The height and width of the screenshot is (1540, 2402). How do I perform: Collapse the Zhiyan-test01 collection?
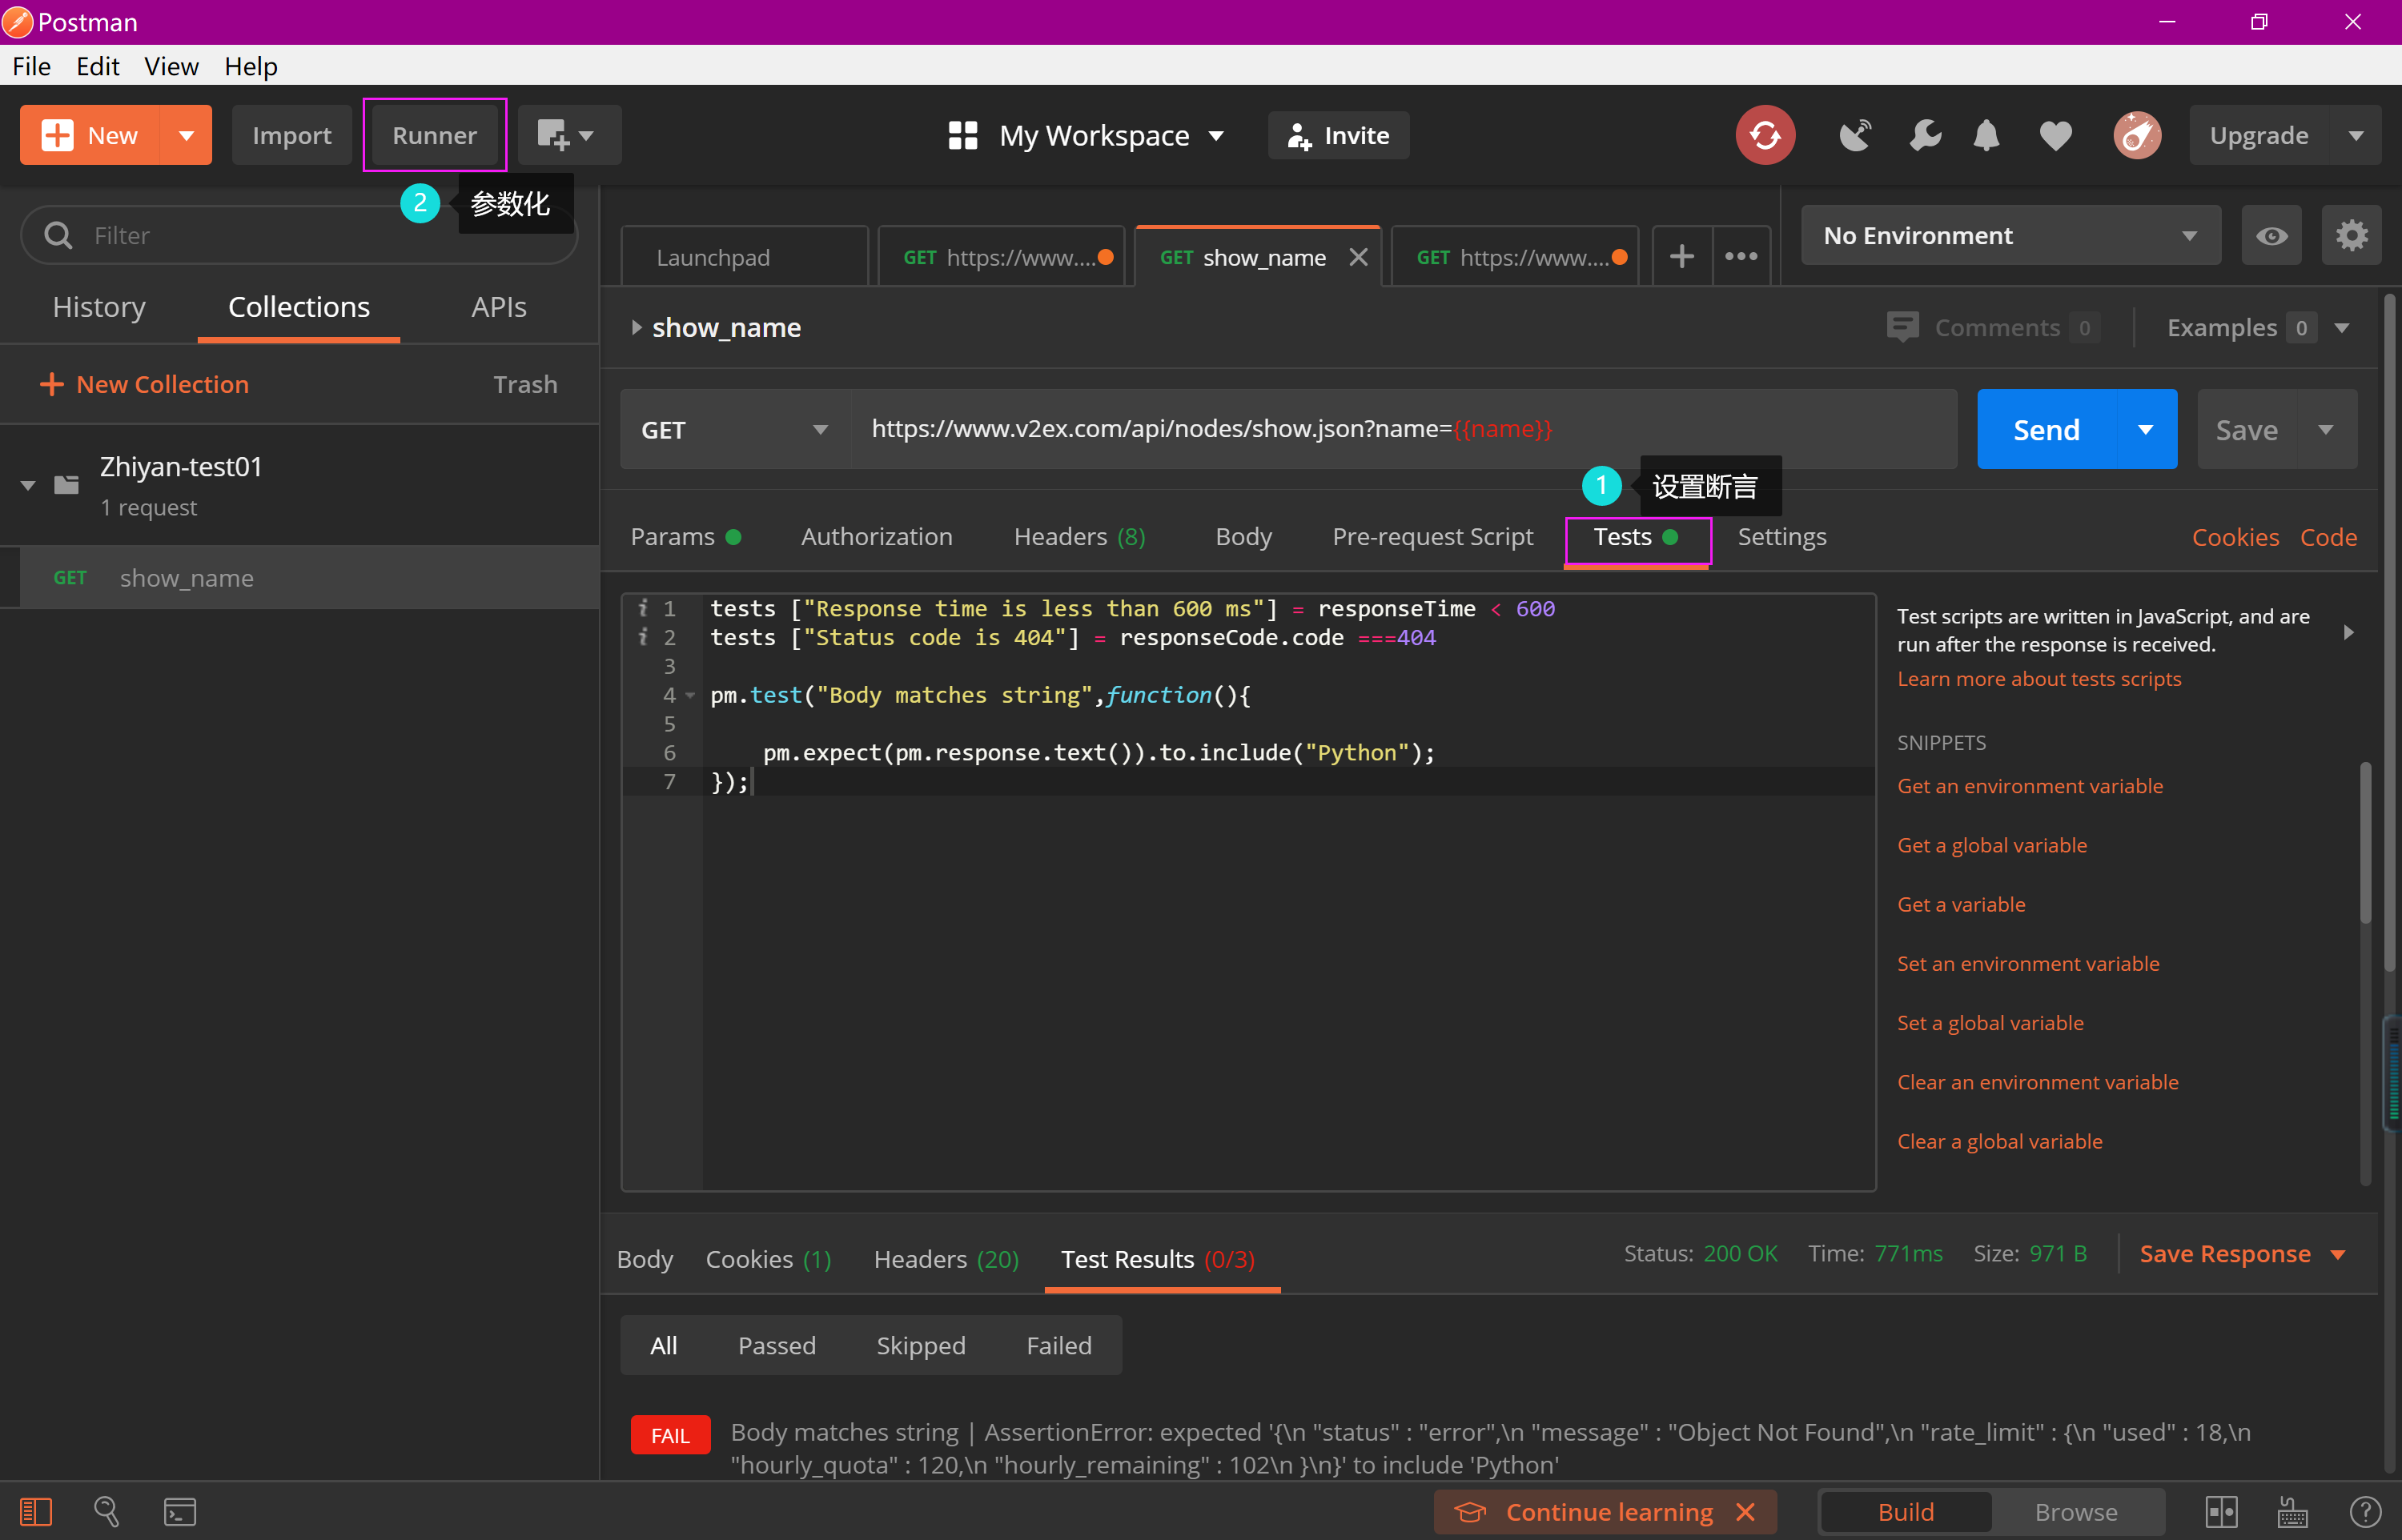28,485
